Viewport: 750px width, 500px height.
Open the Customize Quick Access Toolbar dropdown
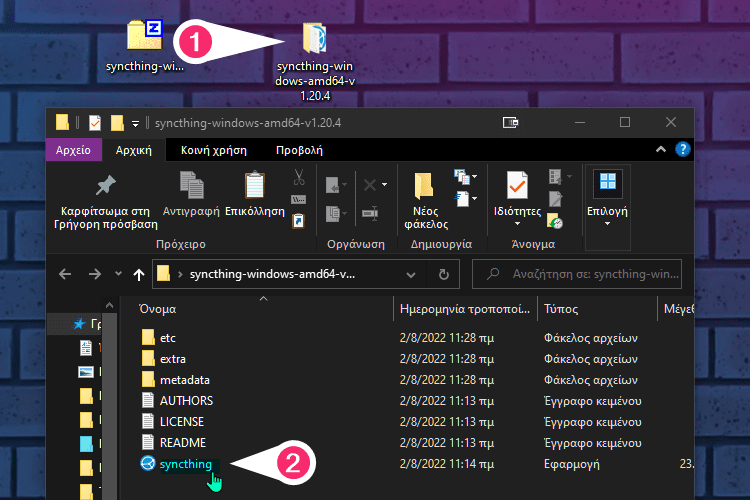(x=135, y=124)
